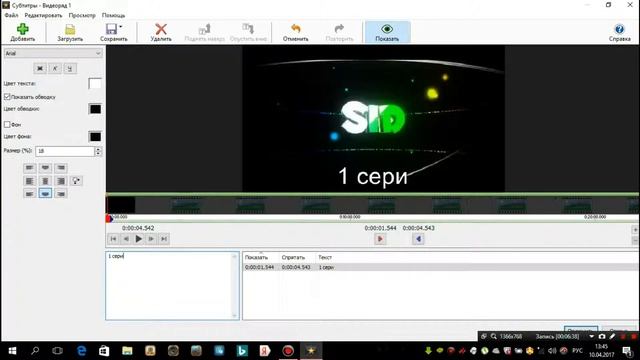Viewport: 640px width, 360px height.
Task: Position subtitle at top right
Action: click(61, 168)
